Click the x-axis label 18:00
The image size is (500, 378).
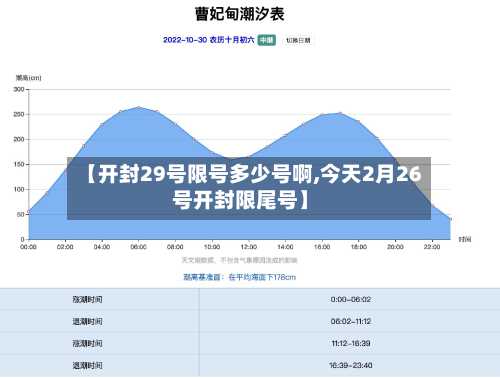pos(359,247)
